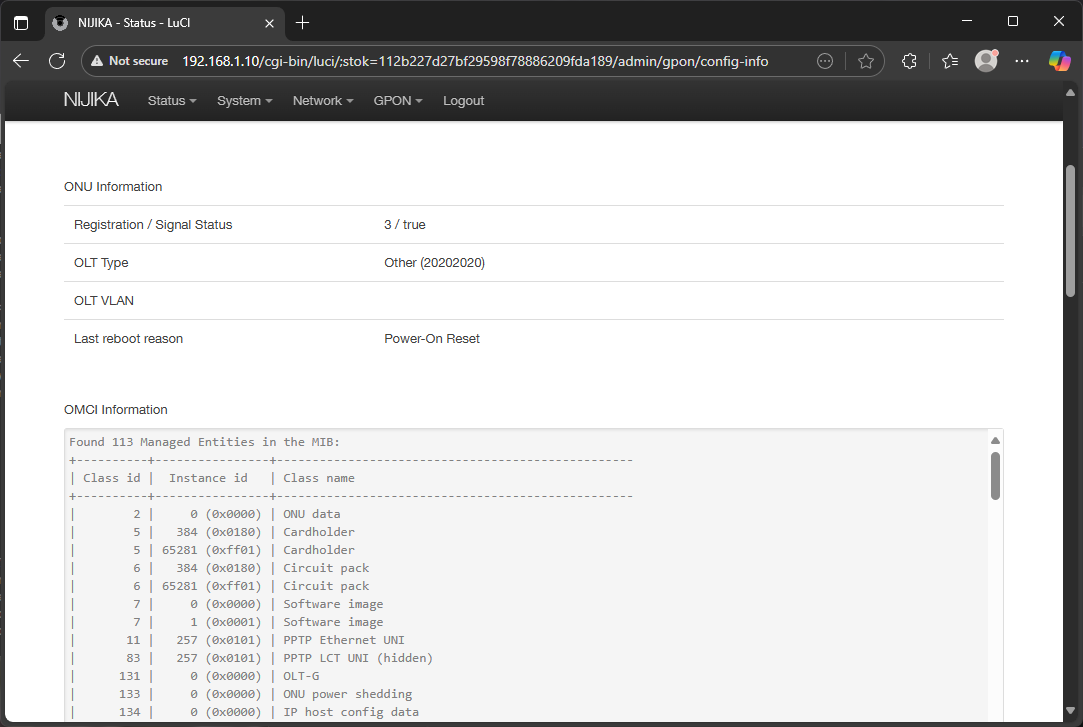Viewport: 1083px width, 727px height.
Task: Open the tab actions sidebar icon
Action: point(21,23)
